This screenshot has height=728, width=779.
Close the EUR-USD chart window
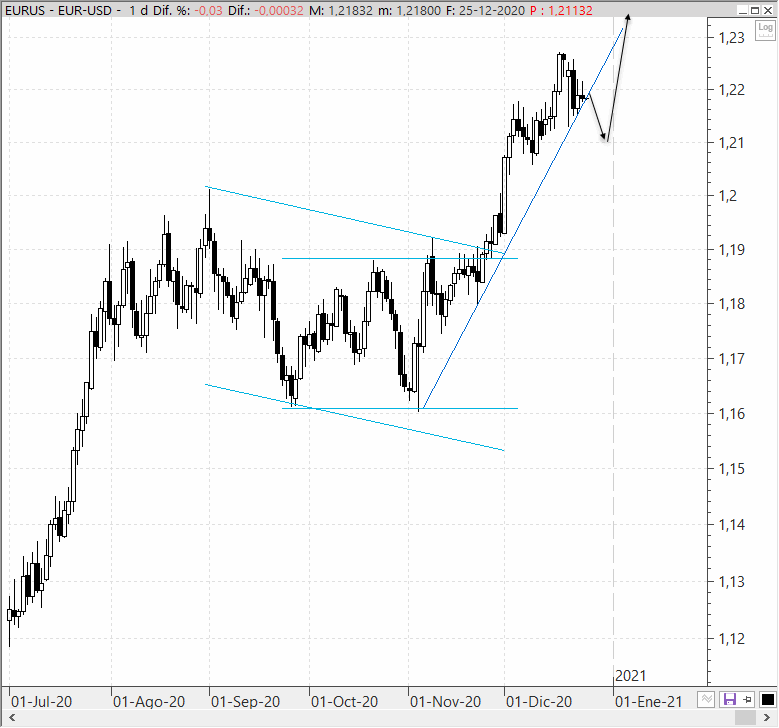(x=768, y=10)
